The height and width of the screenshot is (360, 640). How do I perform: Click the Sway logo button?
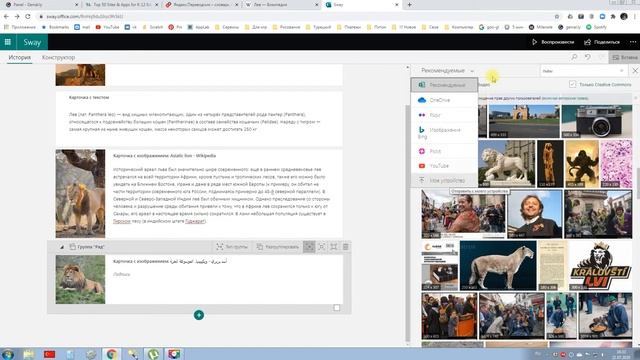click(32, 42)
